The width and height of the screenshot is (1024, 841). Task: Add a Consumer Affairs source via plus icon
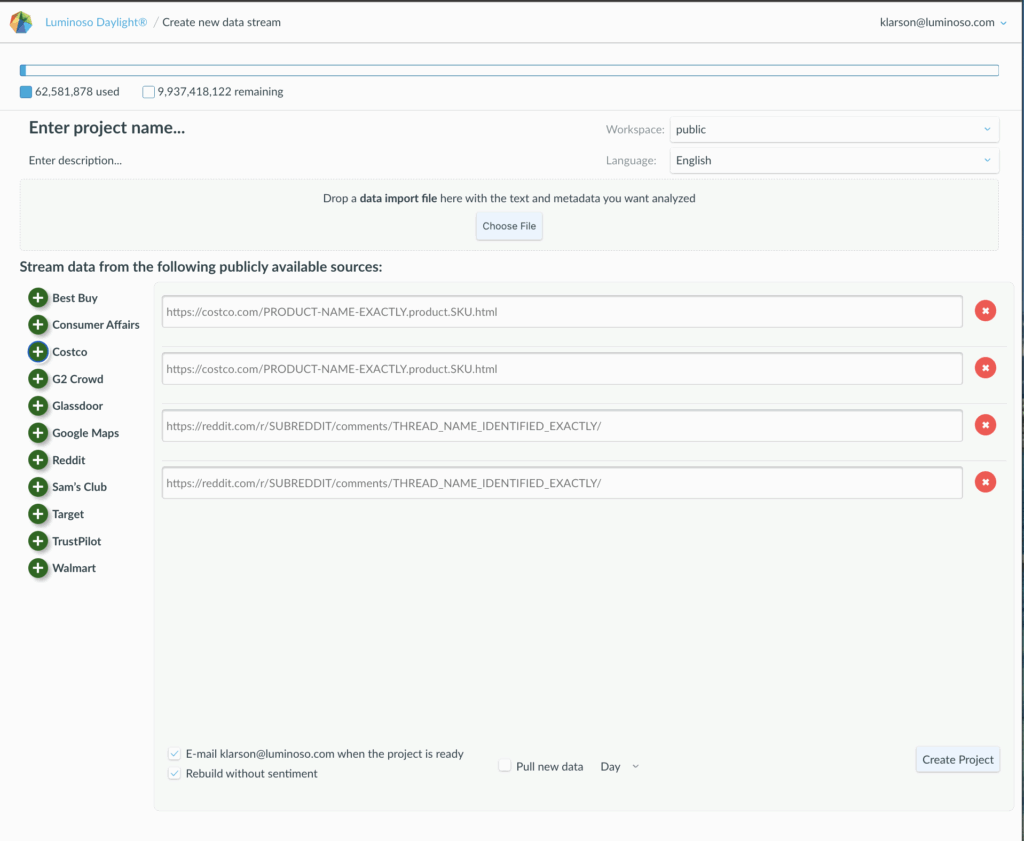pos(38,325)
